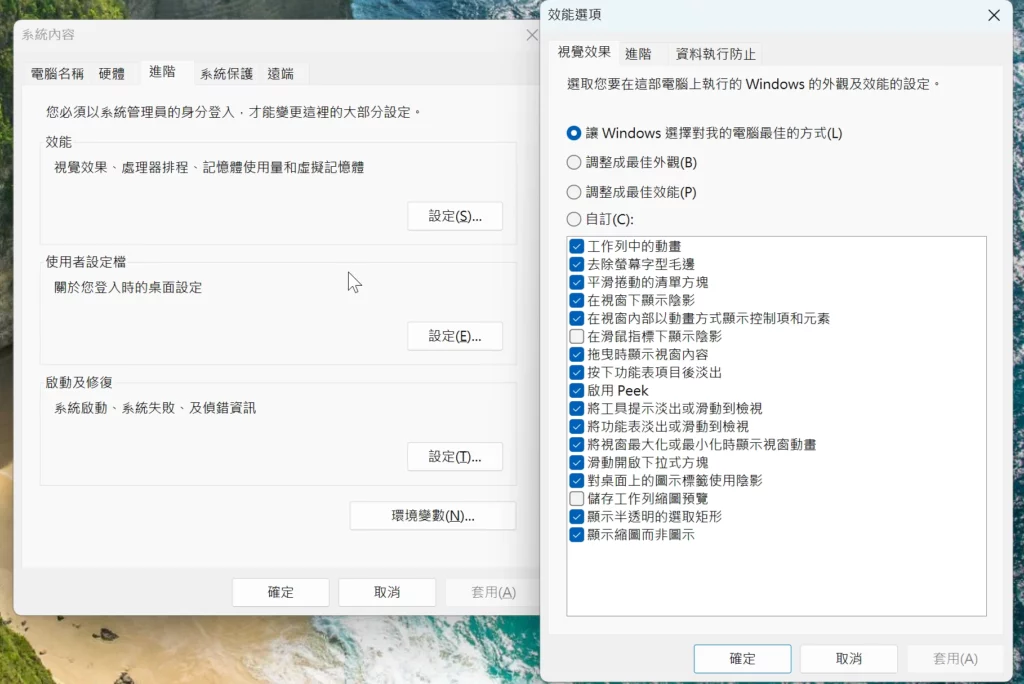Image resolution: width=1024 pixels, height=684 pixels.
Task: Click the 環境變數(N) button
Action: pyautogui.click(x=432, y=516)
